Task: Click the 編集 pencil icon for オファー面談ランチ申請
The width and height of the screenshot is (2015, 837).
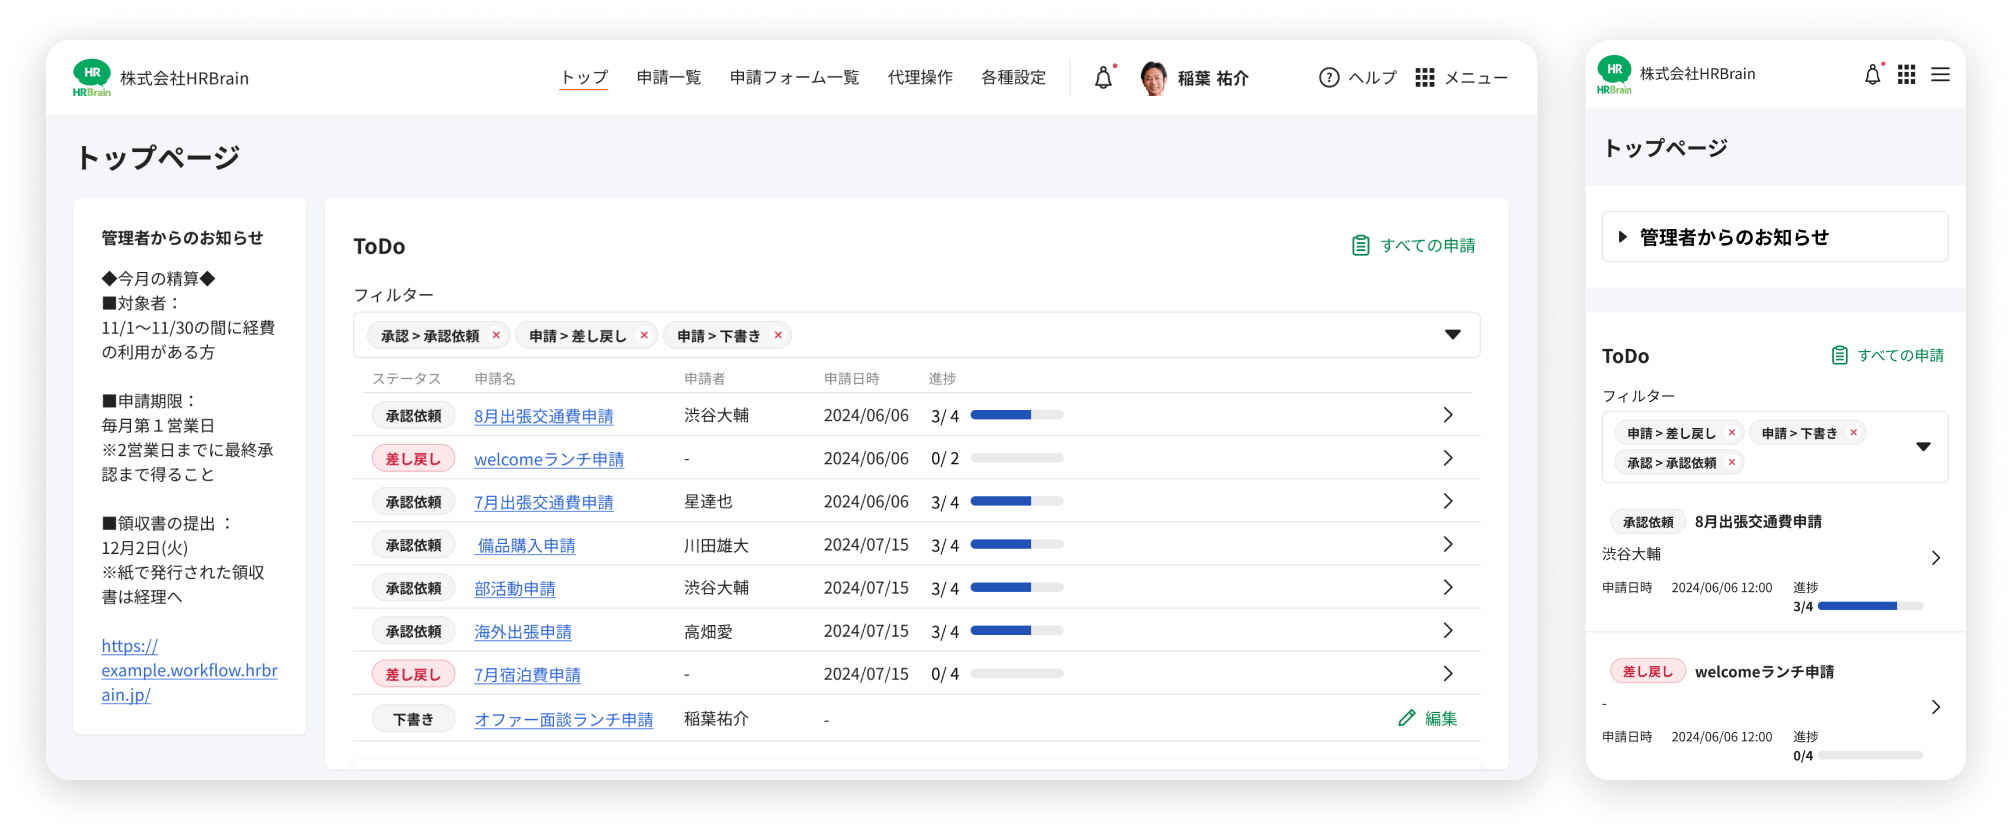Action: tap(1406, 718)
